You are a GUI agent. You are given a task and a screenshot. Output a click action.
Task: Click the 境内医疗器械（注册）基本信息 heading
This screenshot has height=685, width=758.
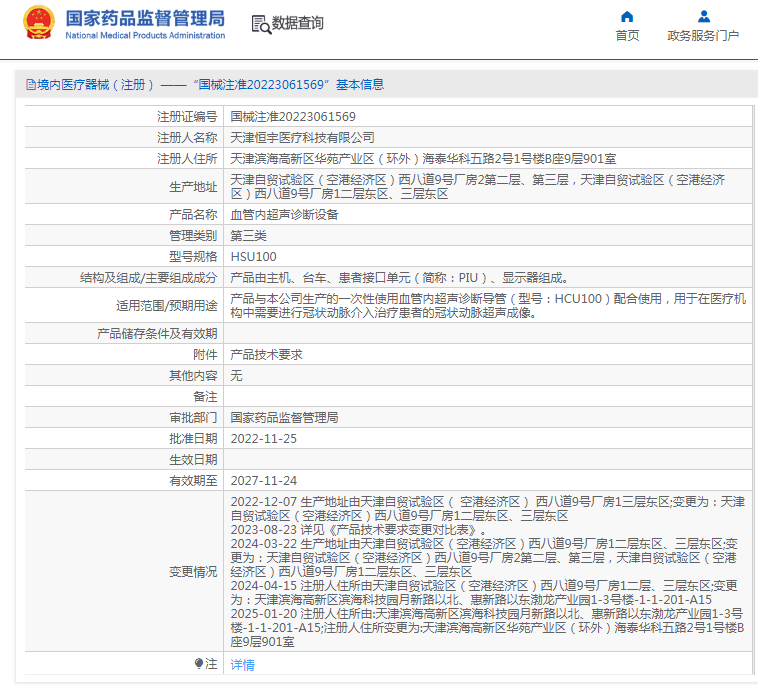(x=210, y=85)
